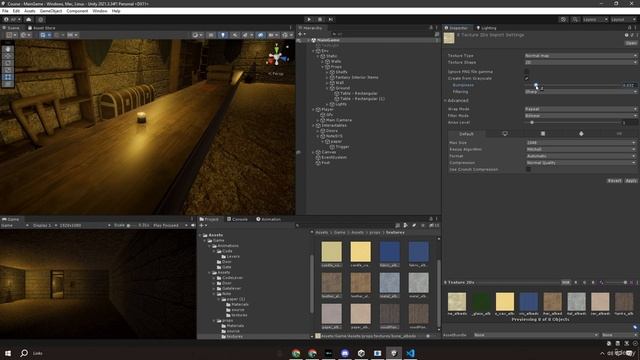
Task: Switch to the Animation tab
Action: click(x=269, y=219)
